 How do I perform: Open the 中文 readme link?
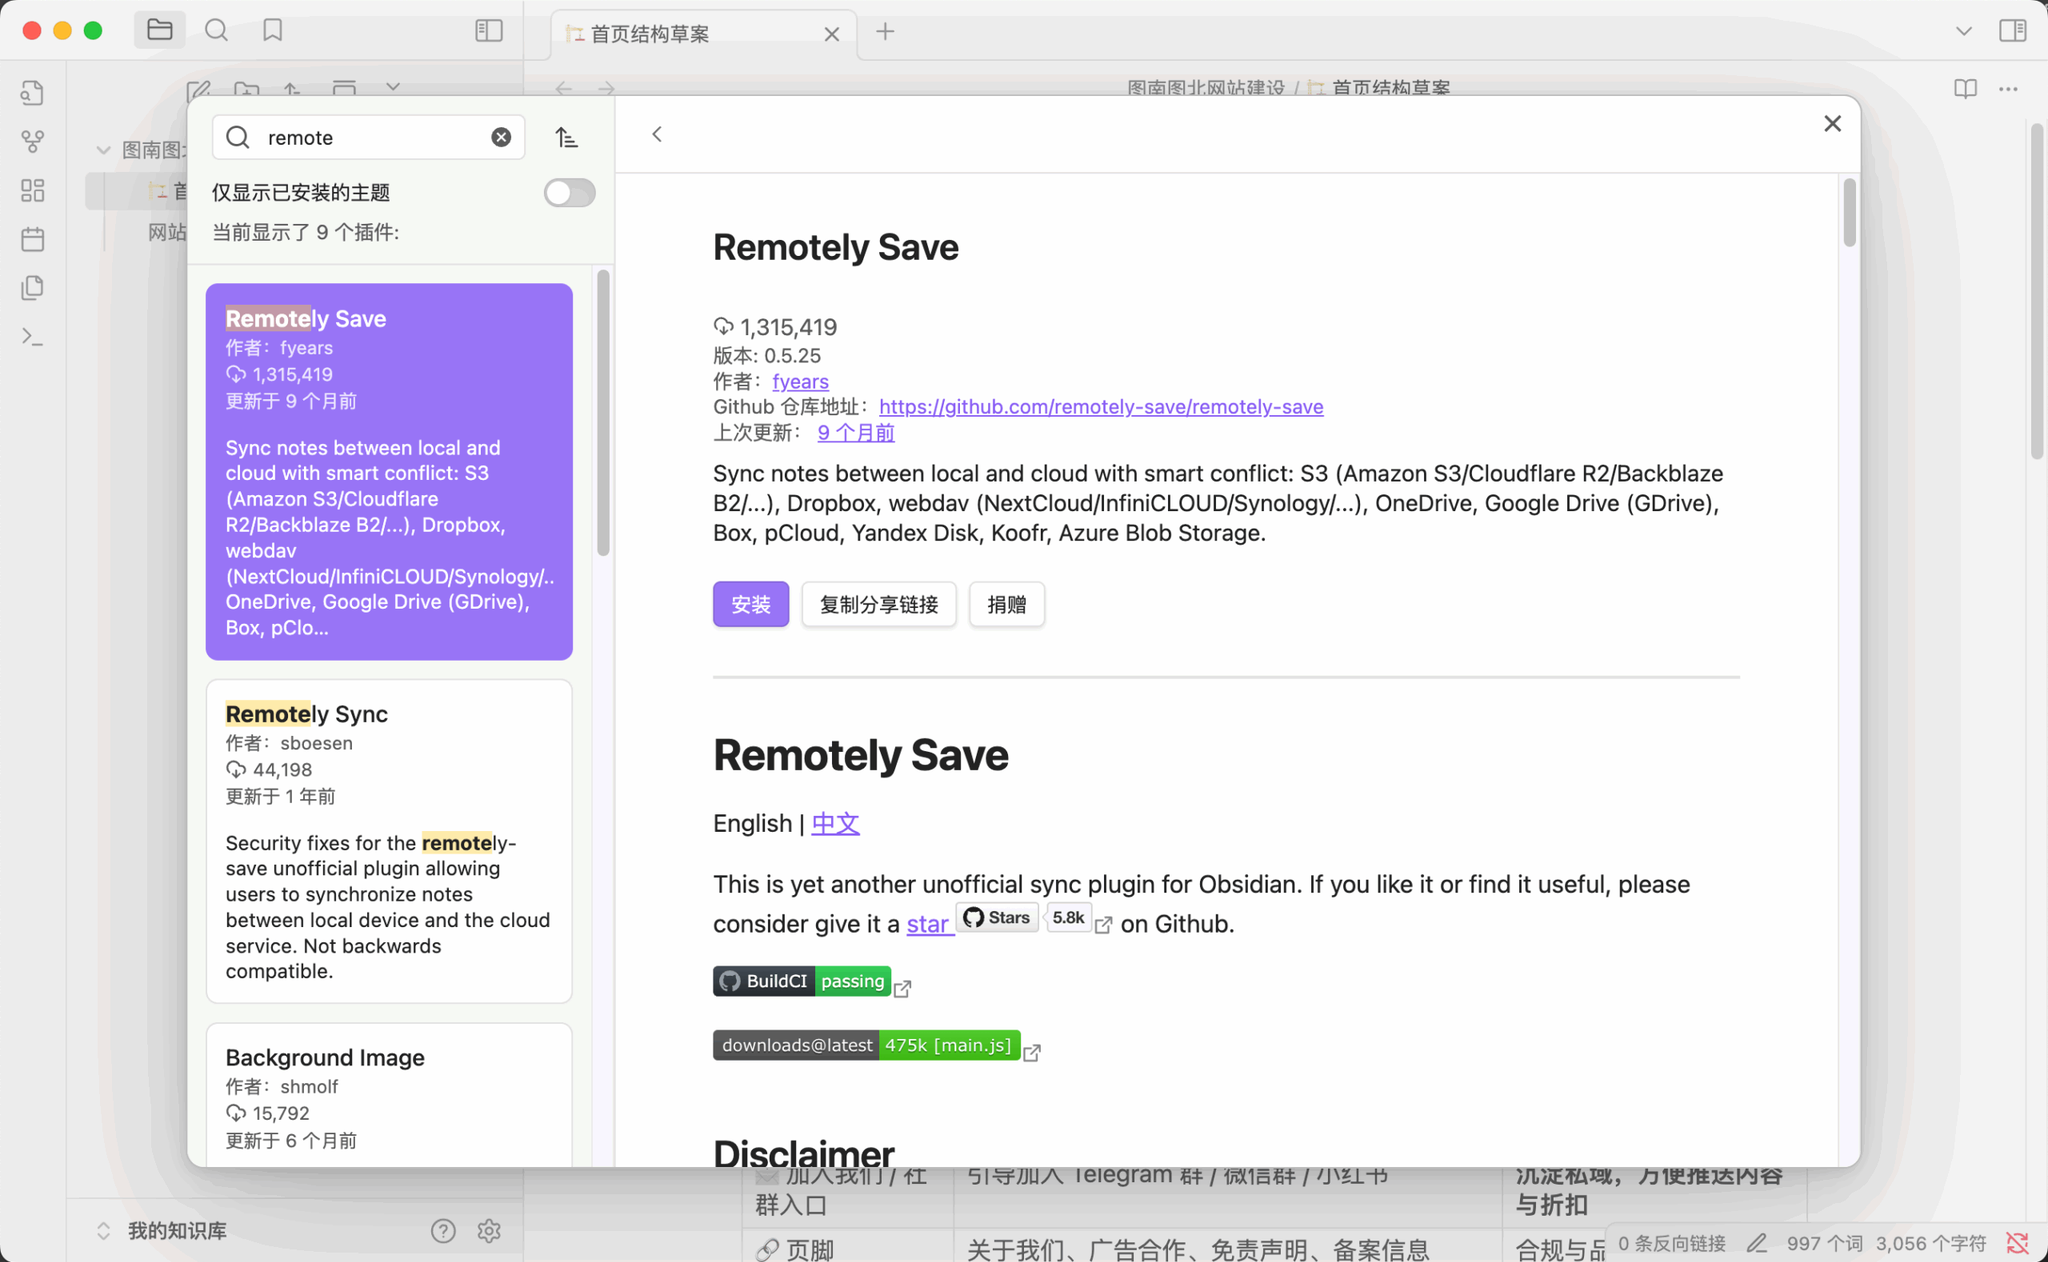click(835, 823)
